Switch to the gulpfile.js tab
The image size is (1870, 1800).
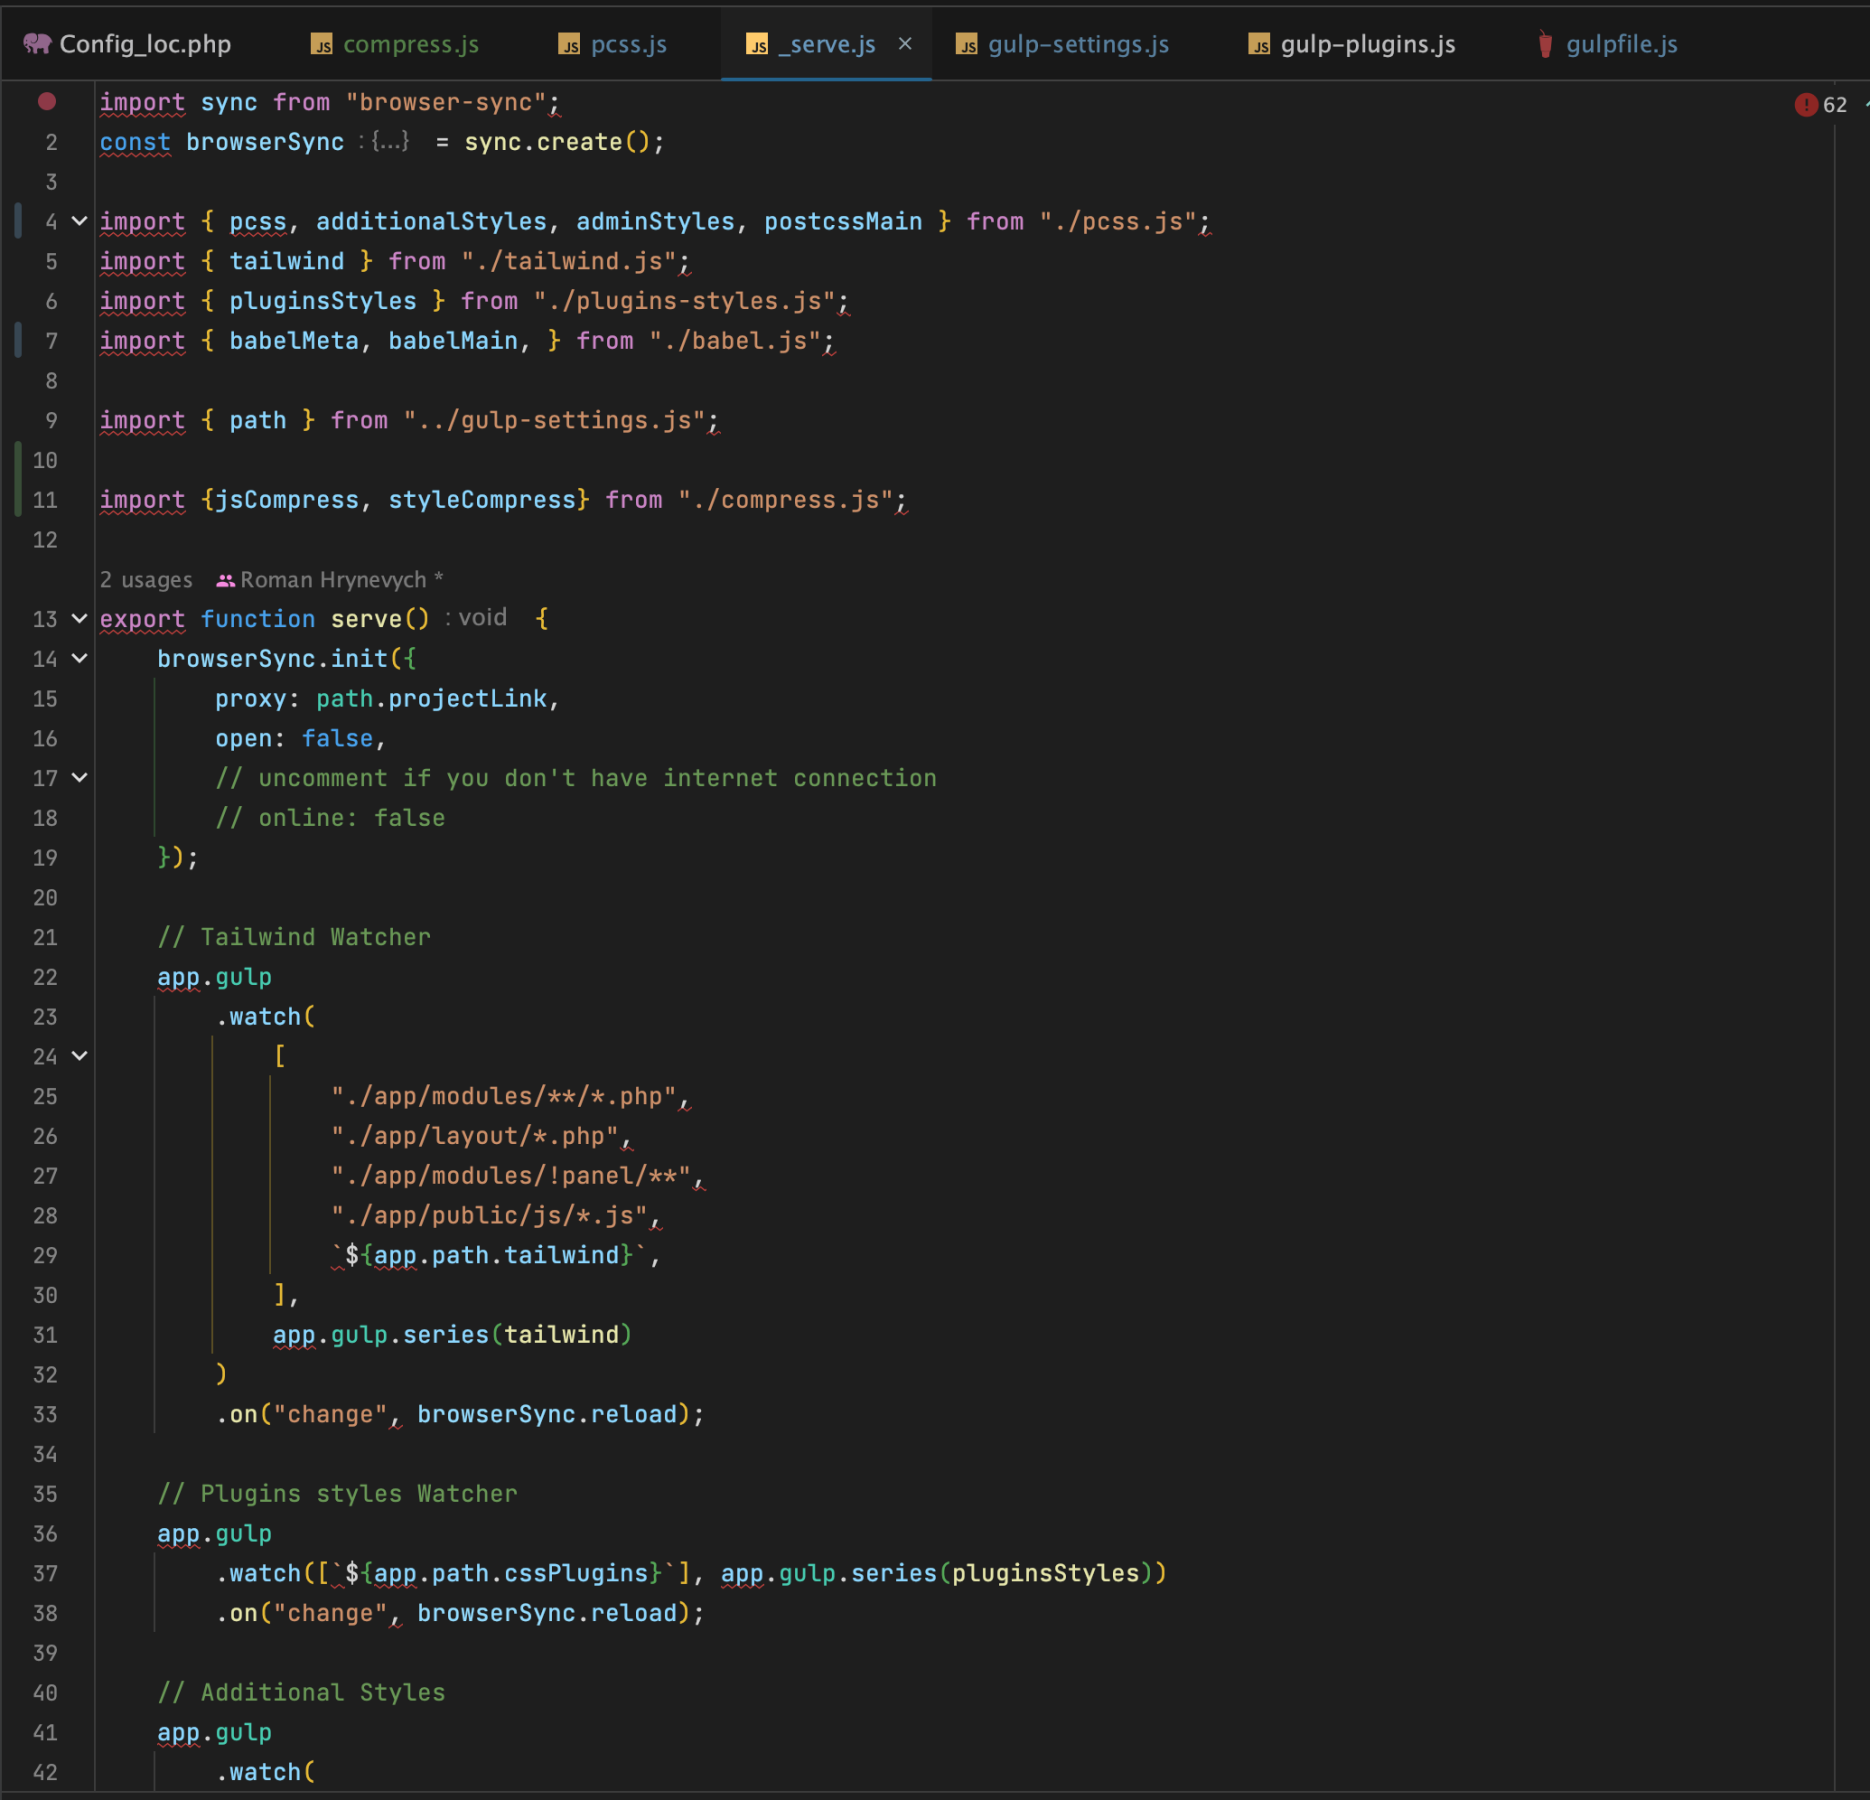(1607, 44)
